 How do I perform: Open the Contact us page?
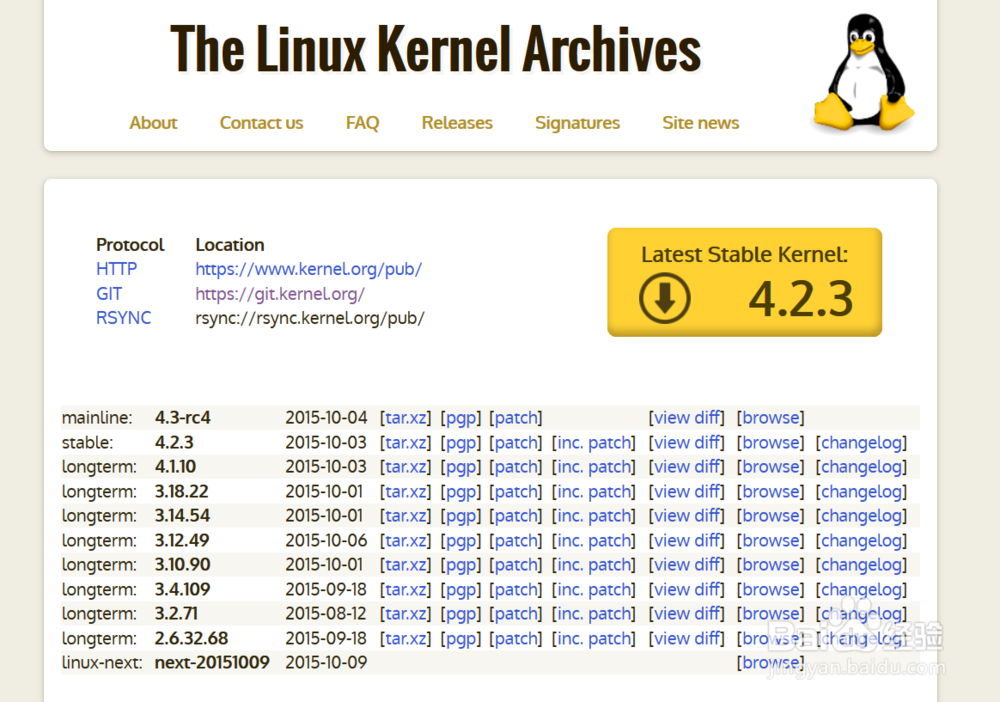[261, 122]
